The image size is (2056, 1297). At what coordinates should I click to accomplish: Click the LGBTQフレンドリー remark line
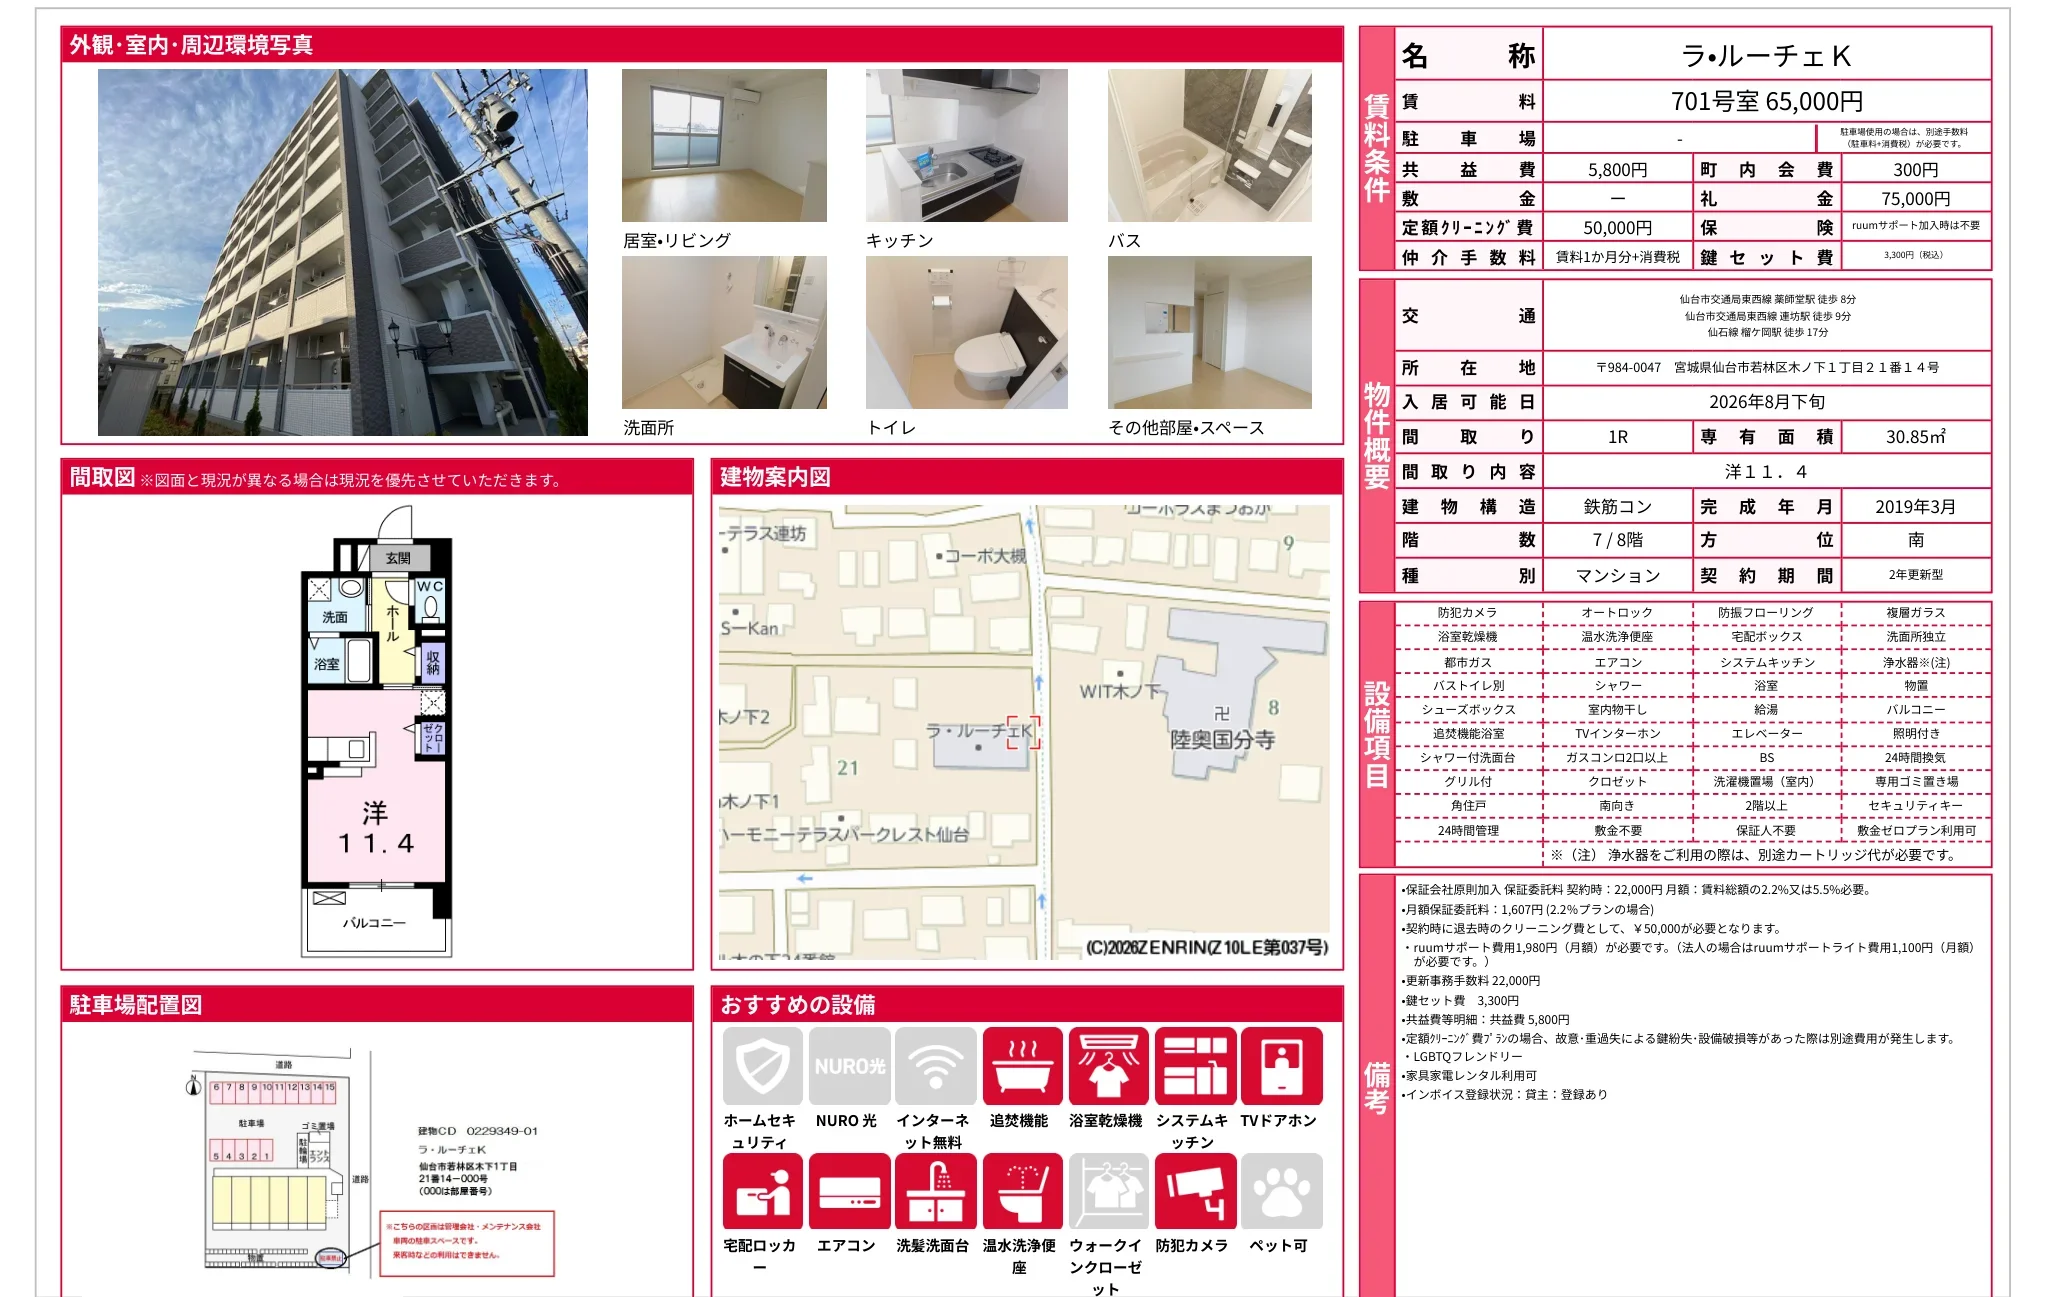1463,1056
